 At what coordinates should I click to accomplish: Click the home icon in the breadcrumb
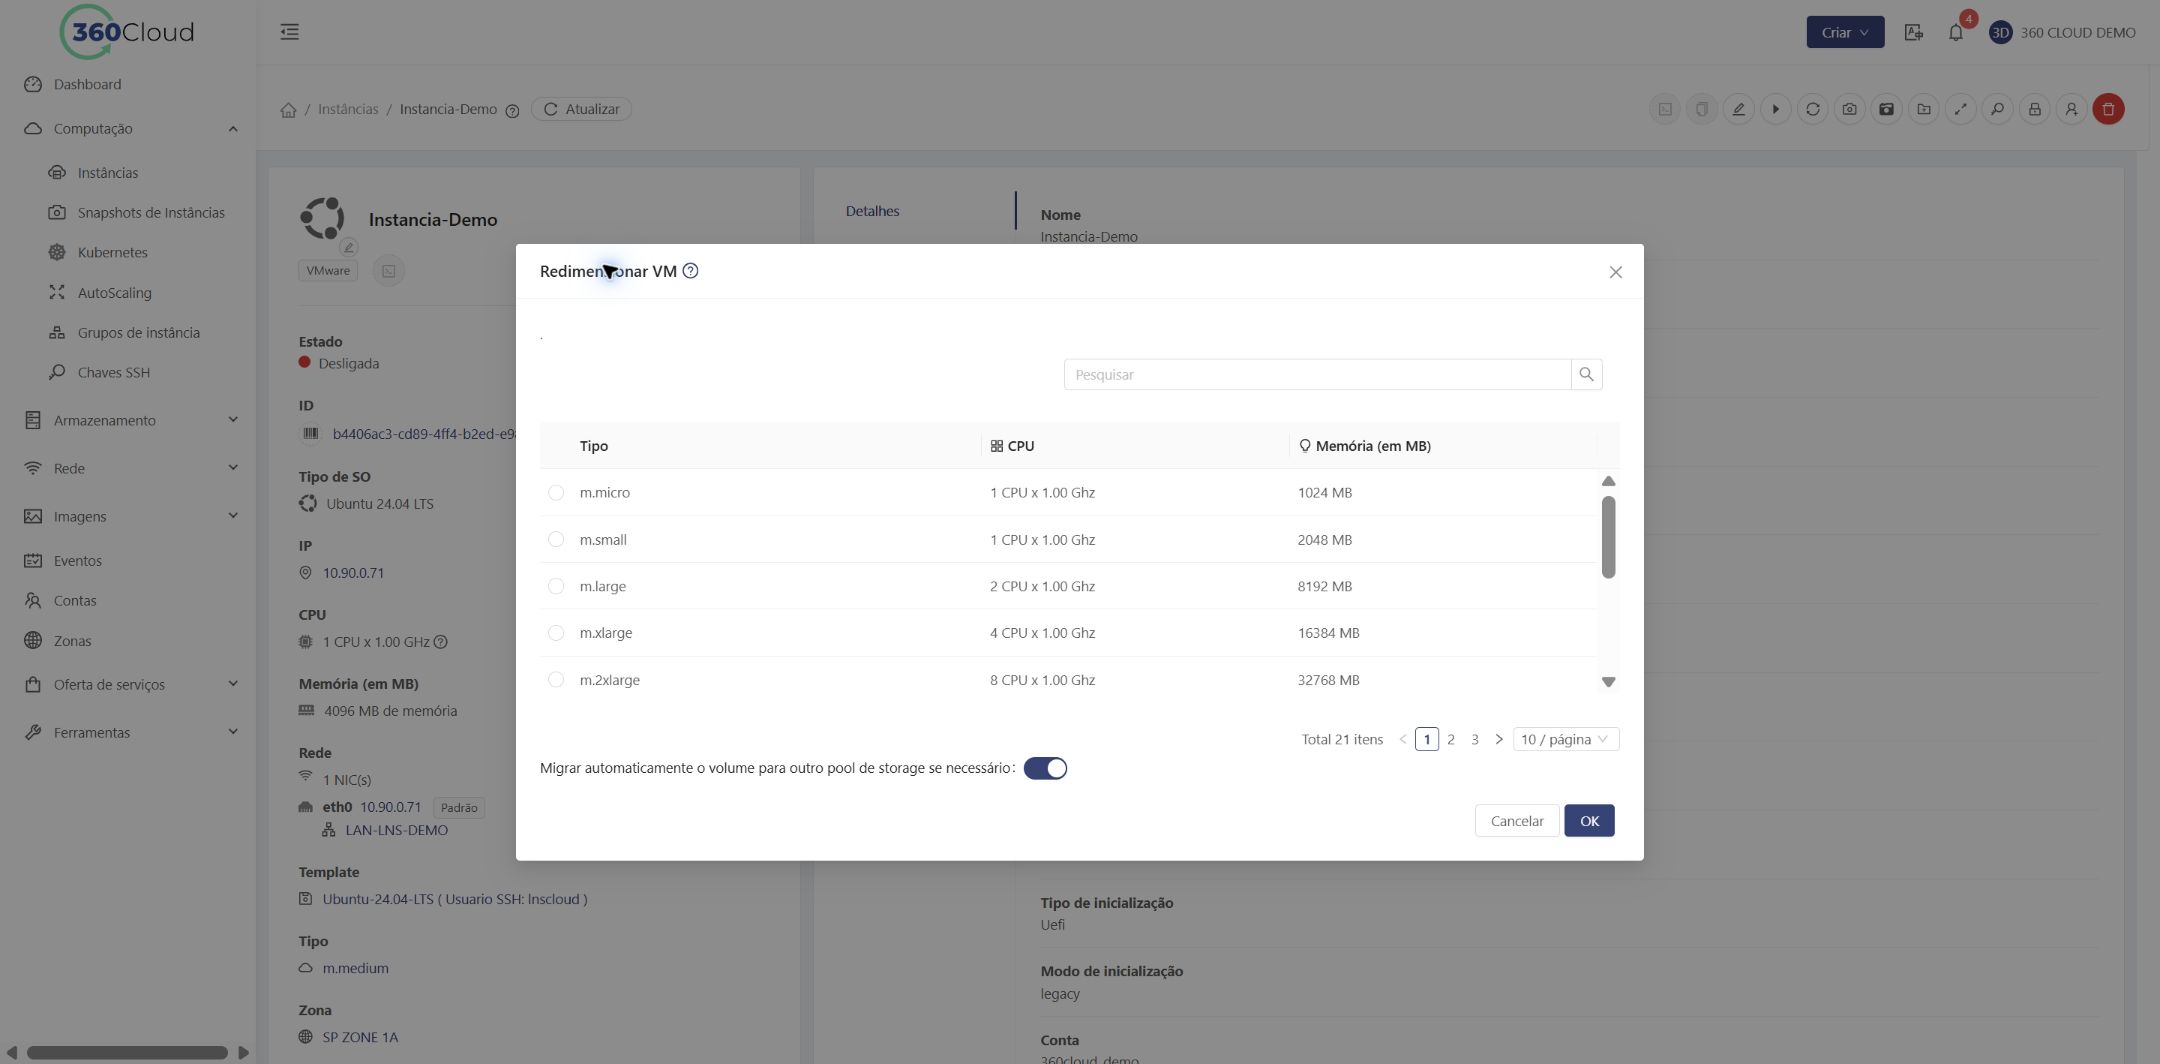pyautogui.click(x=288, y=110)
